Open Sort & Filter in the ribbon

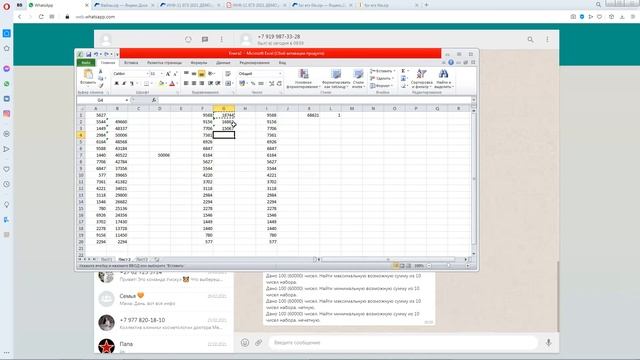coord(421,78)
